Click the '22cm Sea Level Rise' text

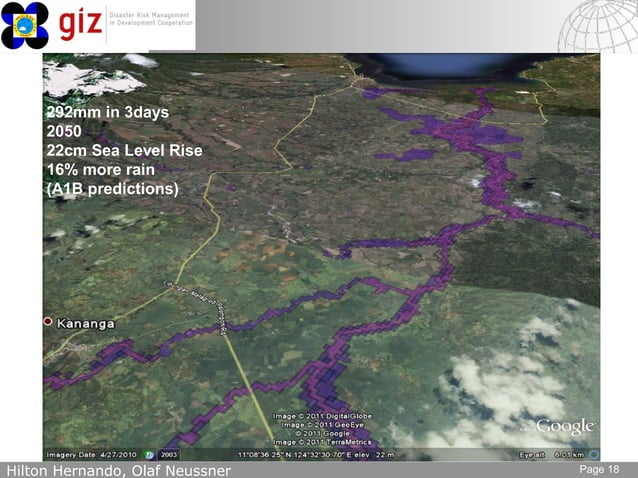(x=125, y=151)
